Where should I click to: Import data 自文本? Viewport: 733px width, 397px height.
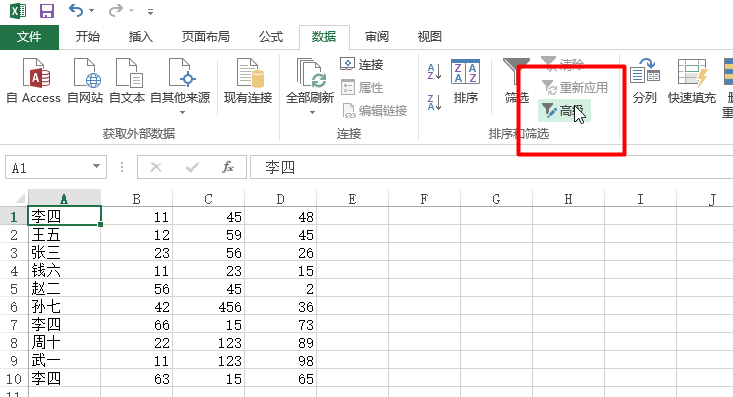[x=127, y=80]
